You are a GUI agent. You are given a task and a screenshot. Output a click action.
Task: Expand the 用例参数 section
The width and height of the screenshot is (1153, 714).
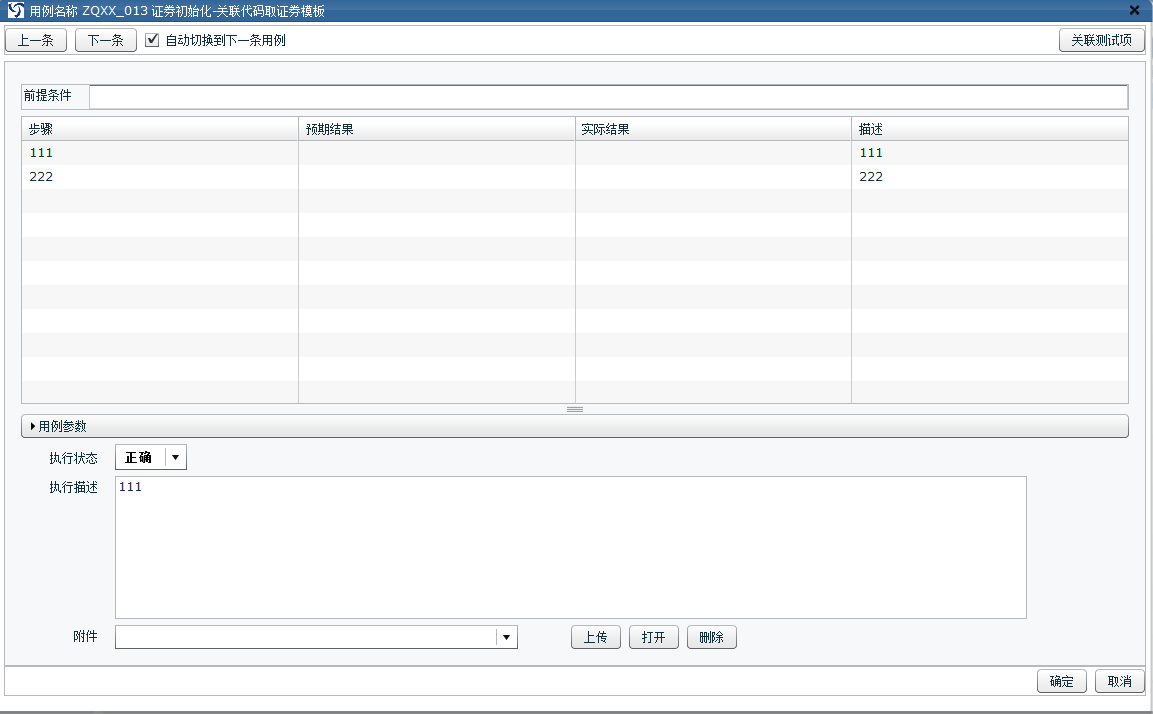click(62, 426)
